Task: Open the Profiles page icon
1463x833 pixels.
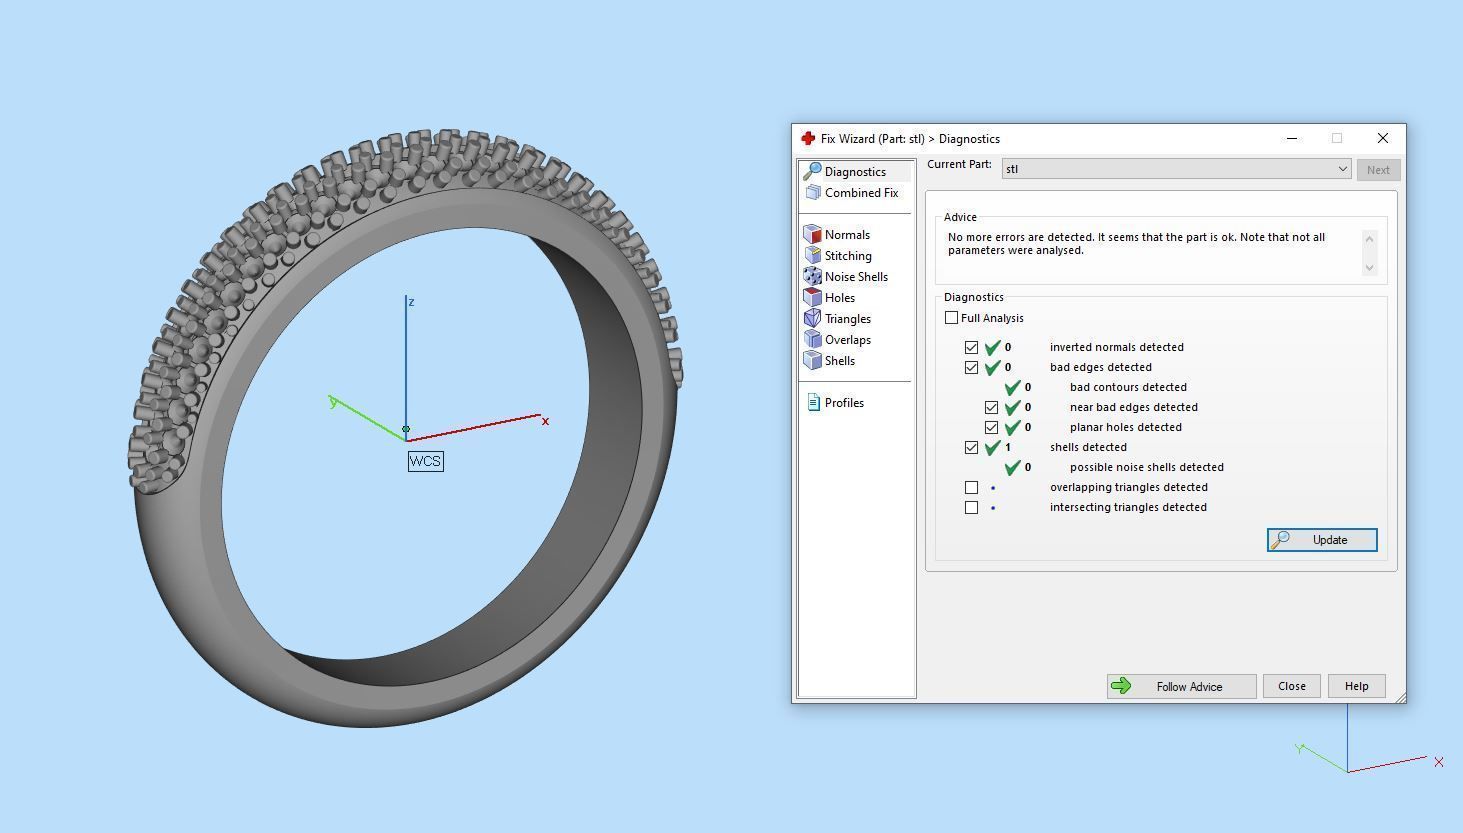Action: point(813,403)
